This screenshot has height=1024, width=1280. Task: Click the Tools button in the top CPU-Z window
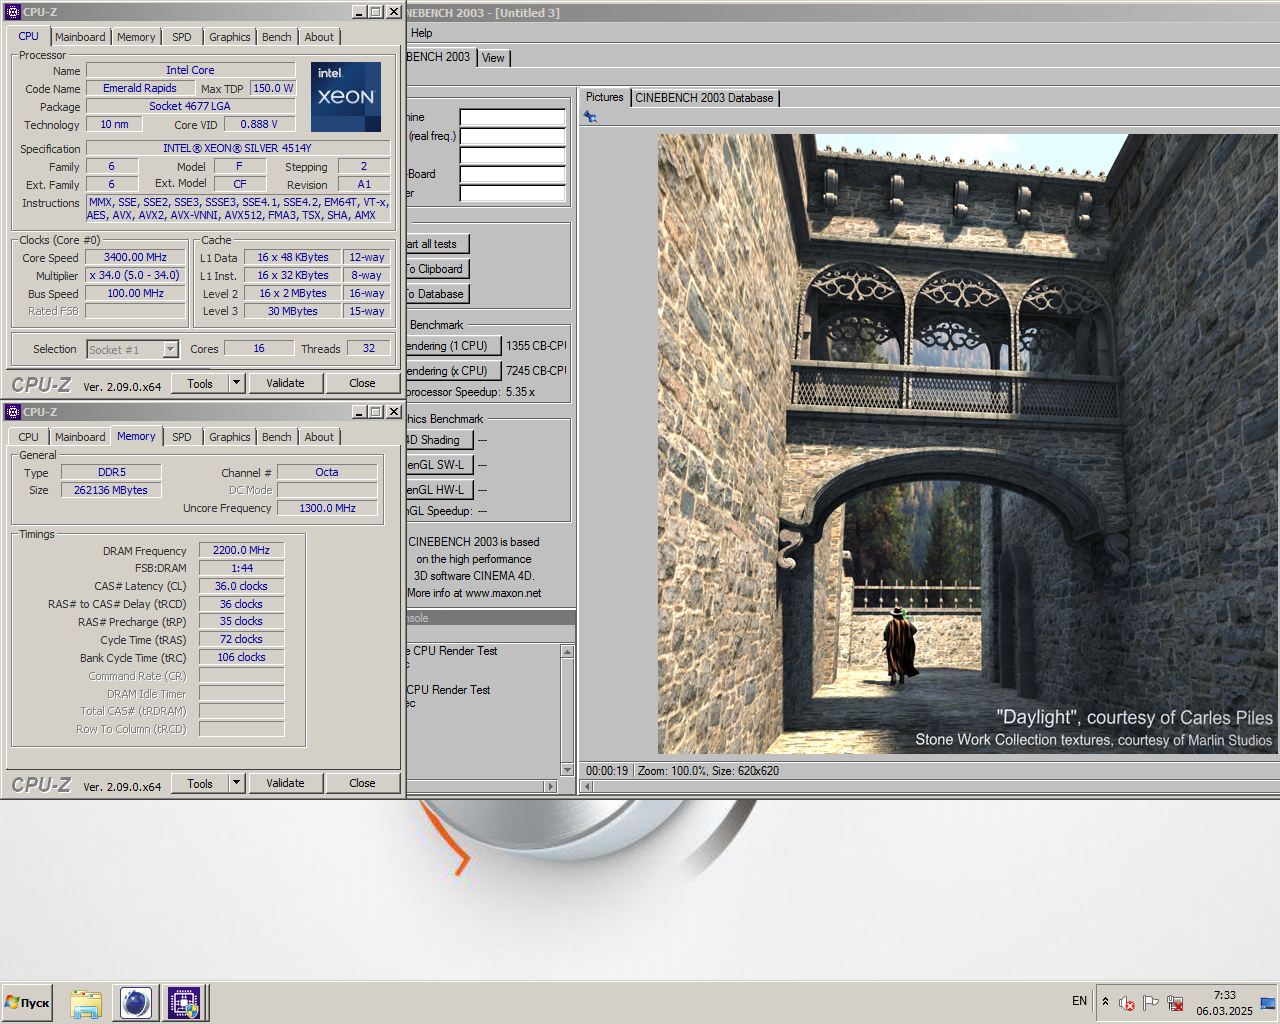point(200,383)
